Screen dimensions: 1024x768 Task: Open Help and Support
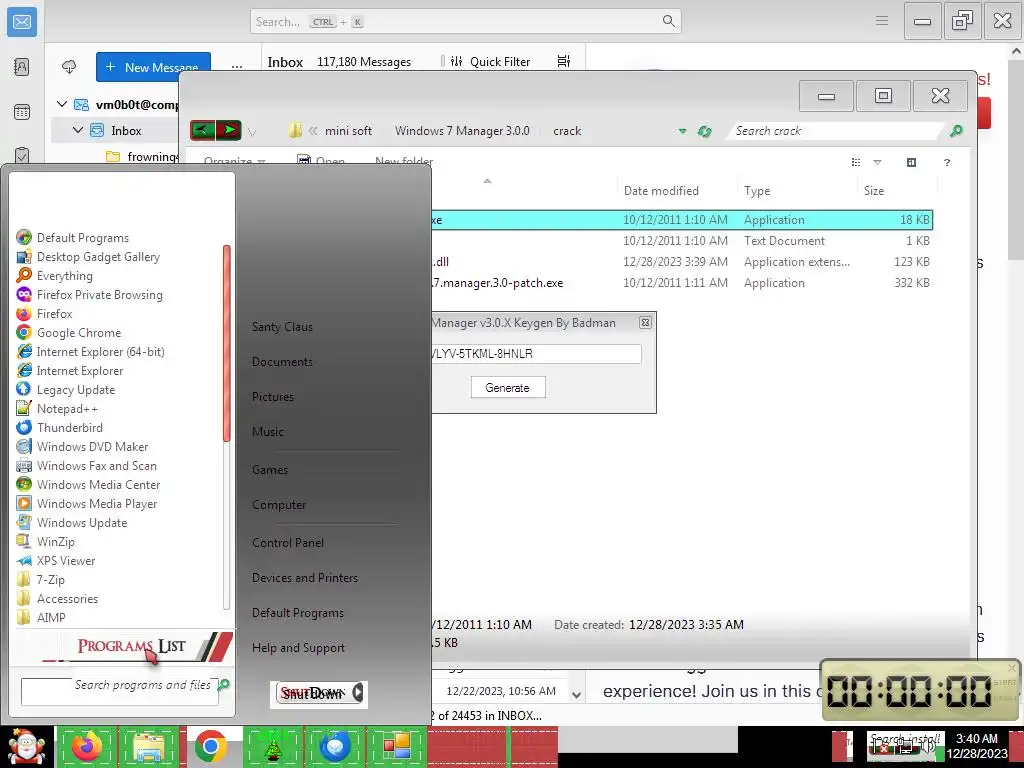(298, 648)
